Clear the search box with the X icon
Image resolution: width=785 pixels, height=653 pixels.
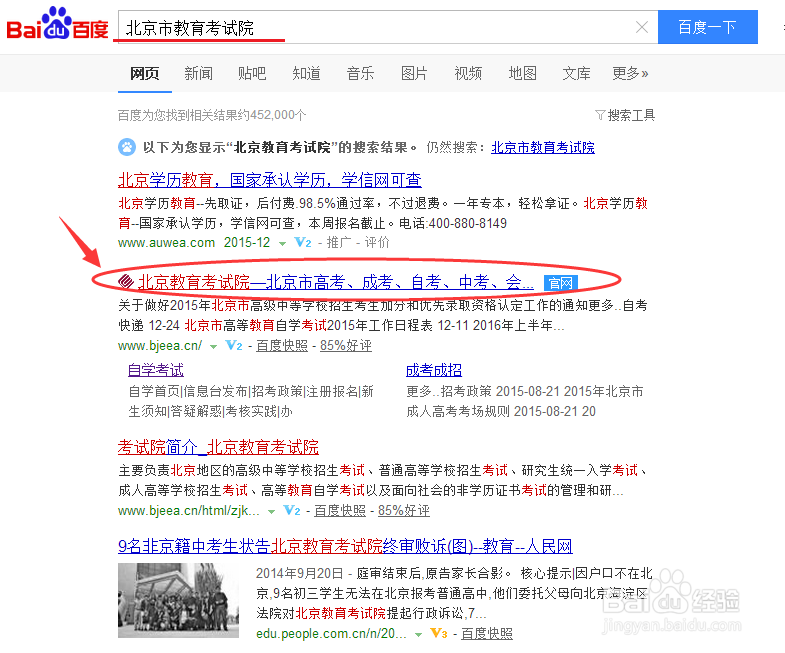(x=642, y=27)
